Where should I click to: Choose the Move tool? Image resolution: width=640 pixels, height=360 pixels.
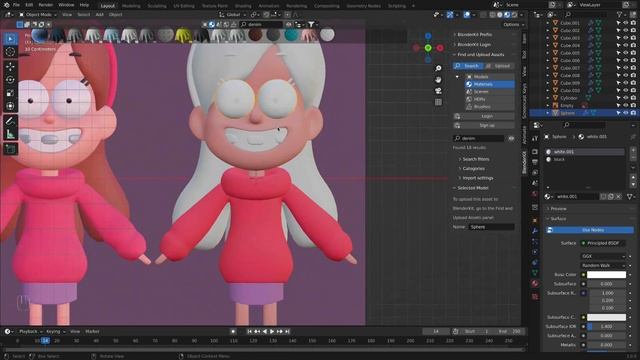(11, 66)
